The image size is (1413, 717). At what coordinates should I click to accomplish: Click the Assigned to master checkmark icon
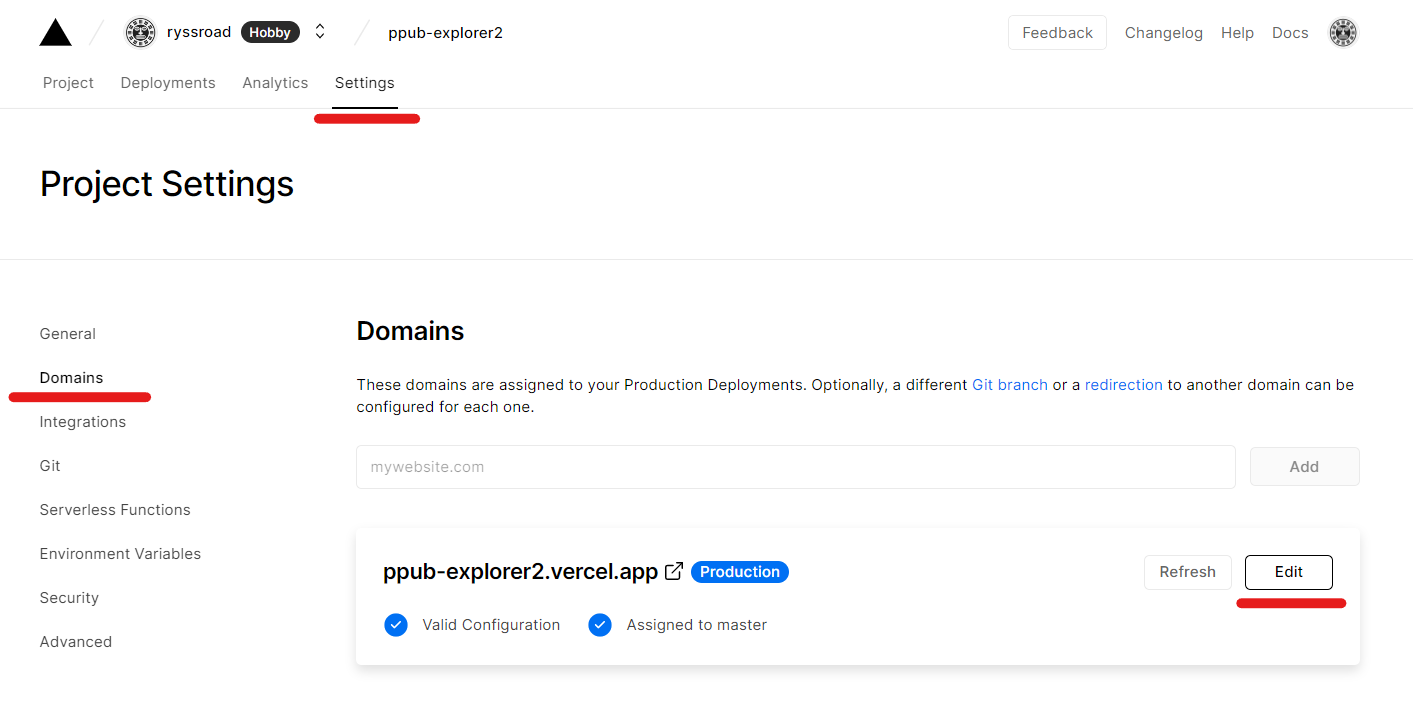pos(600,625)
